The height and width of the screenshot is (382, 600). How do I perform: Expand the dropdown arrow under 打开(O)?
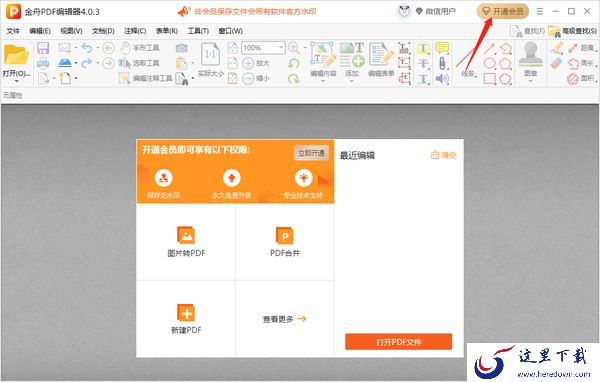(16, 81)
